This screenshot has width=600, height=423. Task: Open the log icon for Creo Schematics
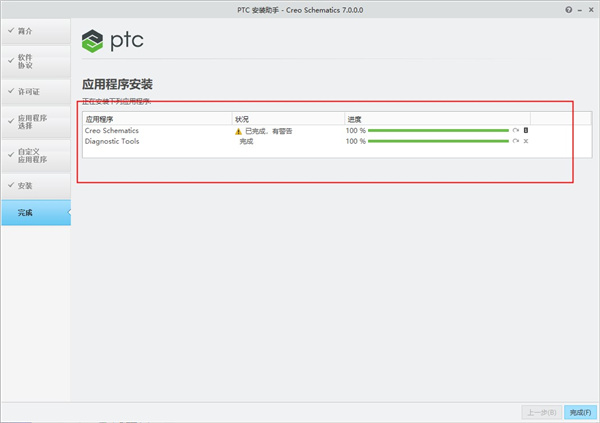[x=526, y=131]
